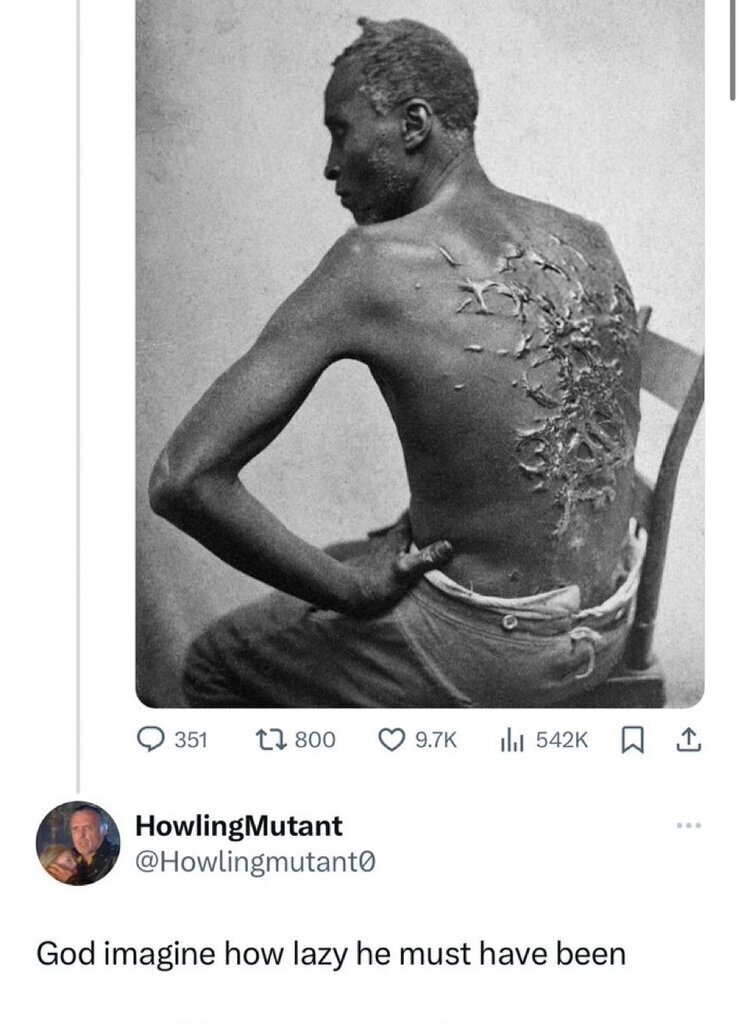
Task: Click the HowlingMutant display name
Action: [239, 826]
